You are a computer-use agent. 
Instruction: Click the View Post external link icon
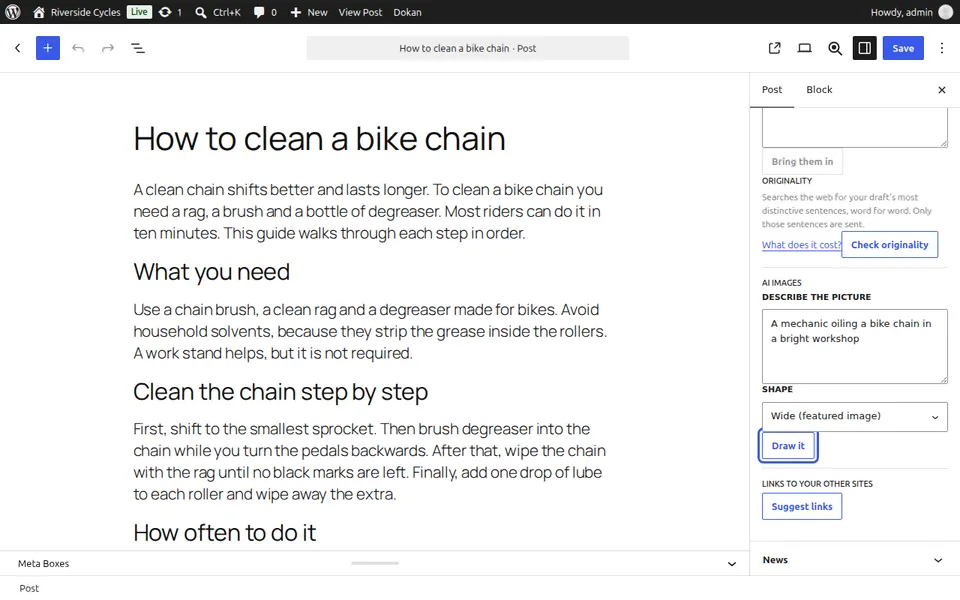click(x=774, y=48)
